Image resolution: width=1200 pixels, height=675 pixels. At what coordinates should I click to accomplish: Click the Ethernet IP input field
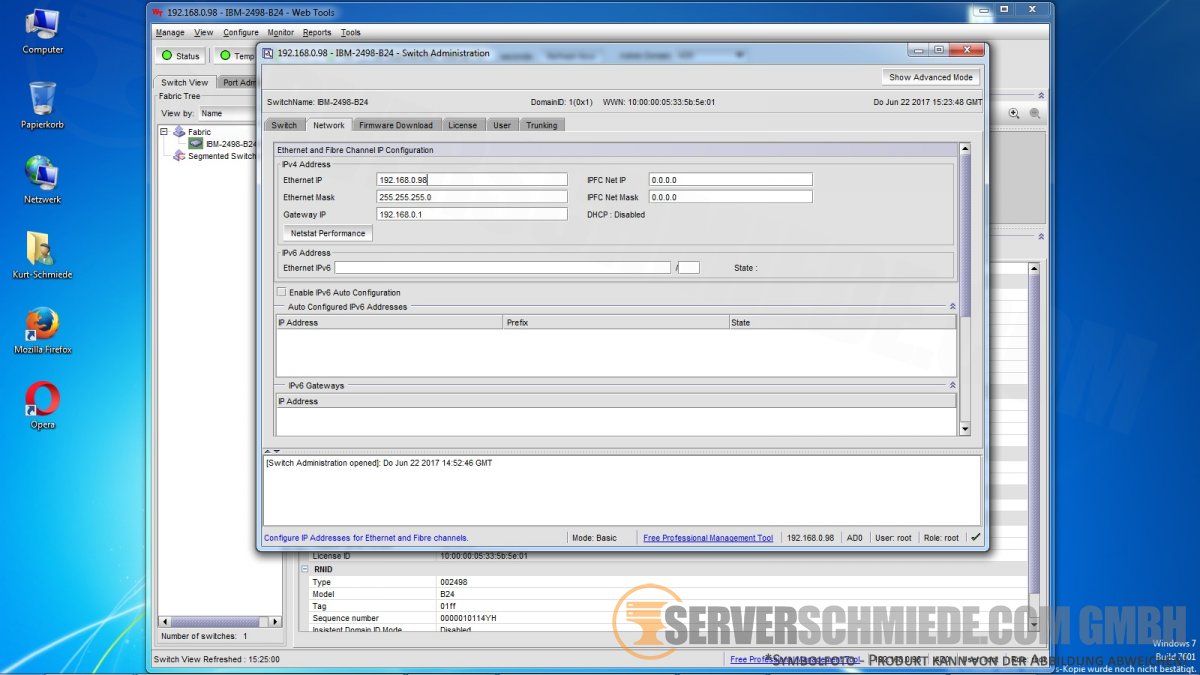(471, 180)
